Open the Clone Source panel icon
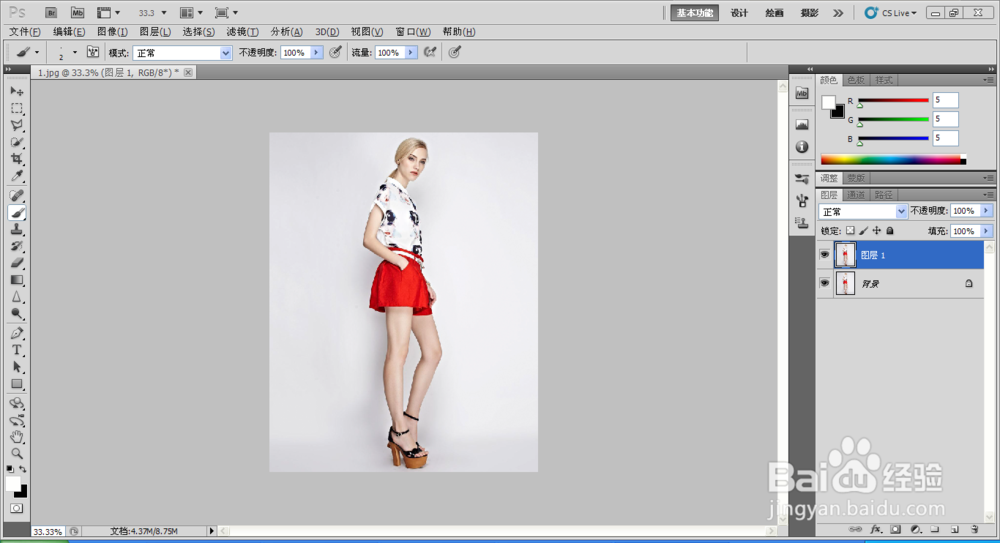The image size is (1000, 543). (802, 223)
